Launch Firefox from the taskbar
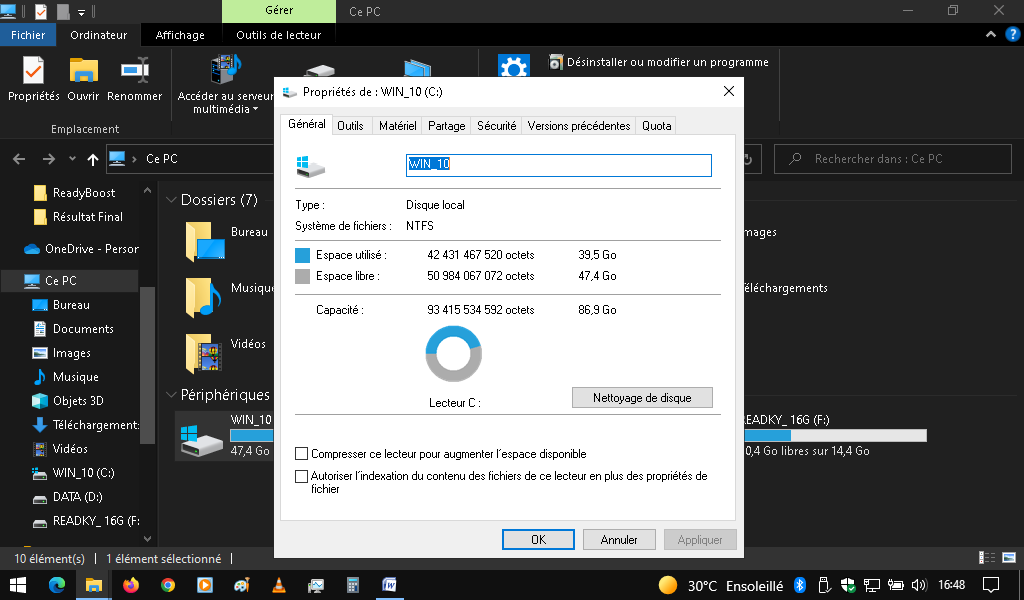1024x600 pixels. (131, 585)
